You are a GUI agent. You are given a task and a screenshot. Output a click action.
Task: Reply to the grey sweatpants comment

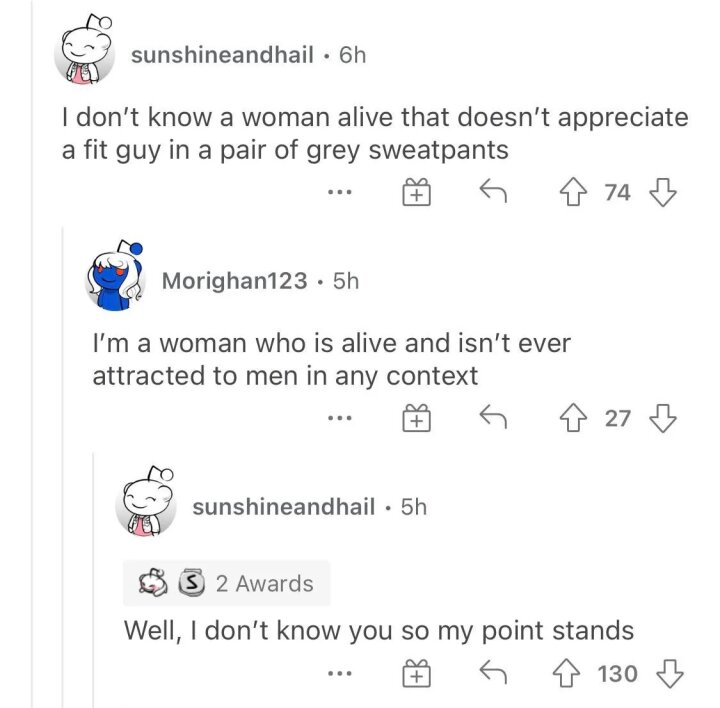493,191
